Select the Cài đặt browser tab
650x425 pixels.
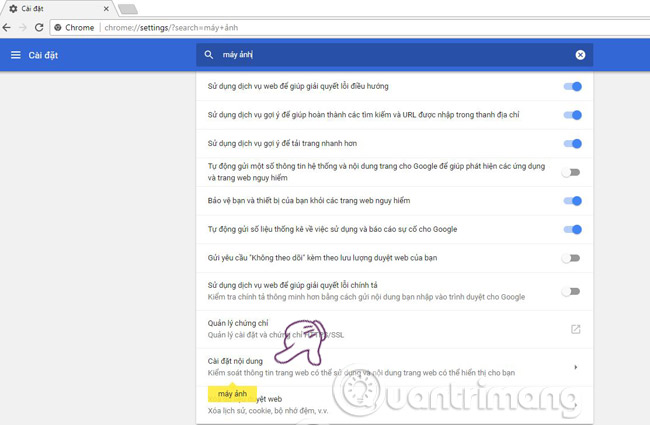pos(58,8)
